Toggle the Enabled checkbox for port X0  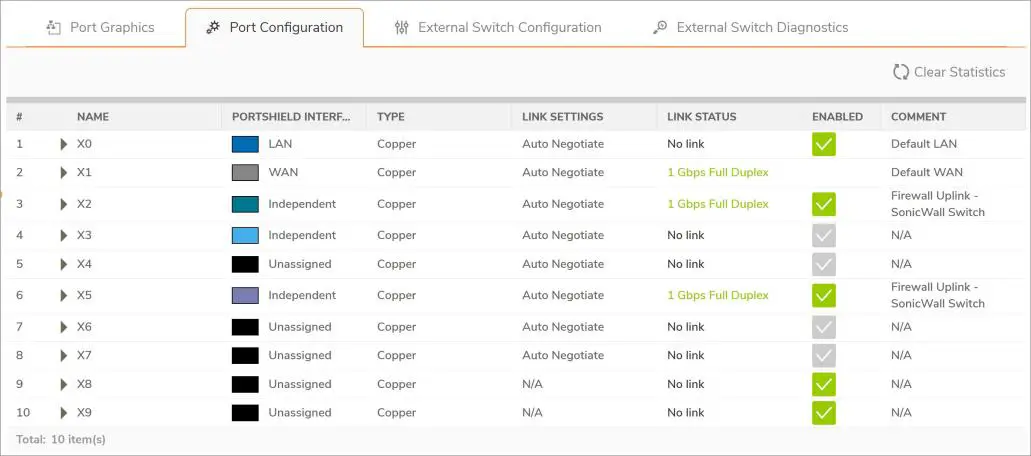click(x=824, y=144)
